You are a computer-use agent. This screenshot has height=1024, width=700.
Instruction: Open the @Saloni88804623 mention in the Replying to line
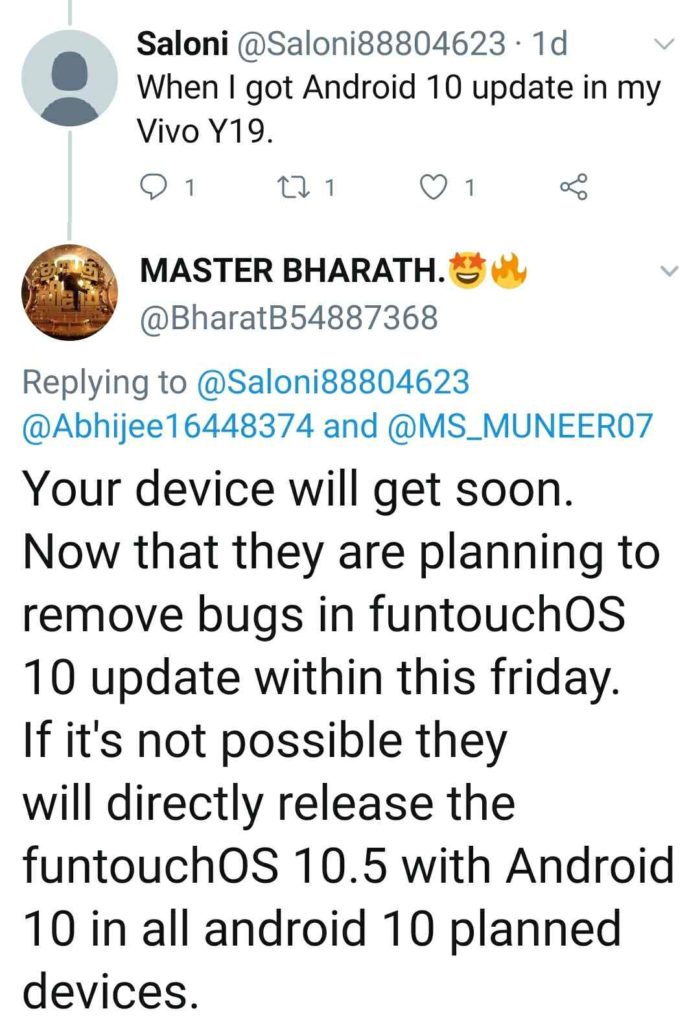pos(332,381)
